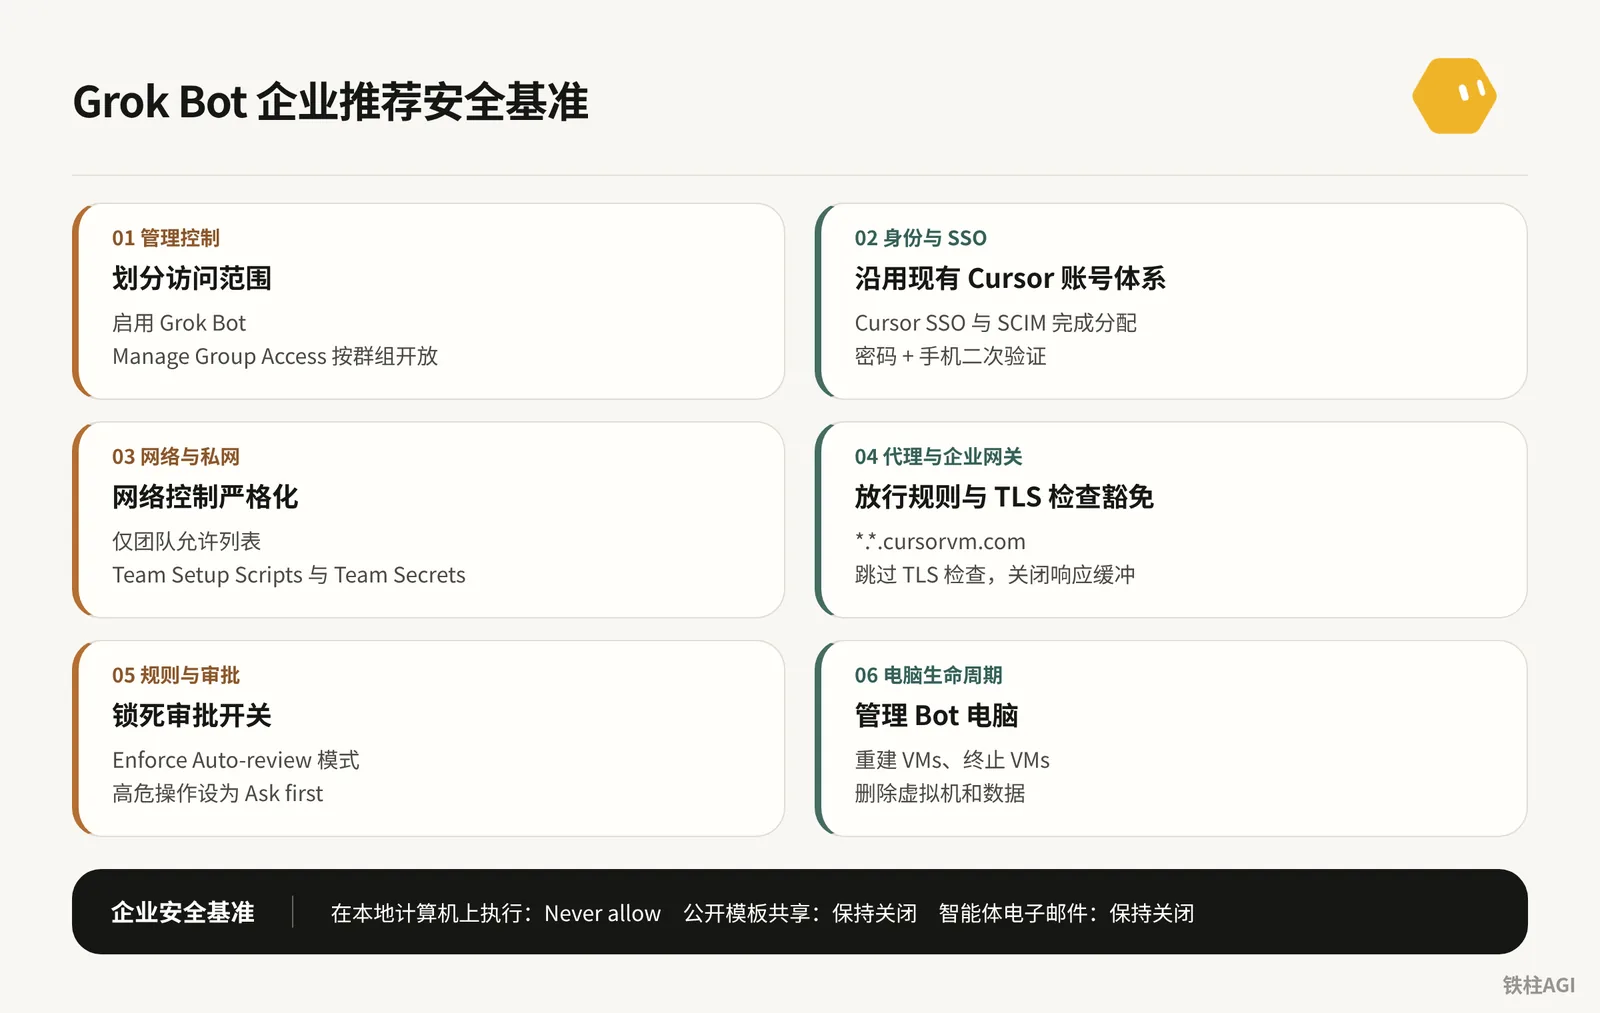Select footer item "智能体电子邮件：保持关闭"

tap(1066, 914)
